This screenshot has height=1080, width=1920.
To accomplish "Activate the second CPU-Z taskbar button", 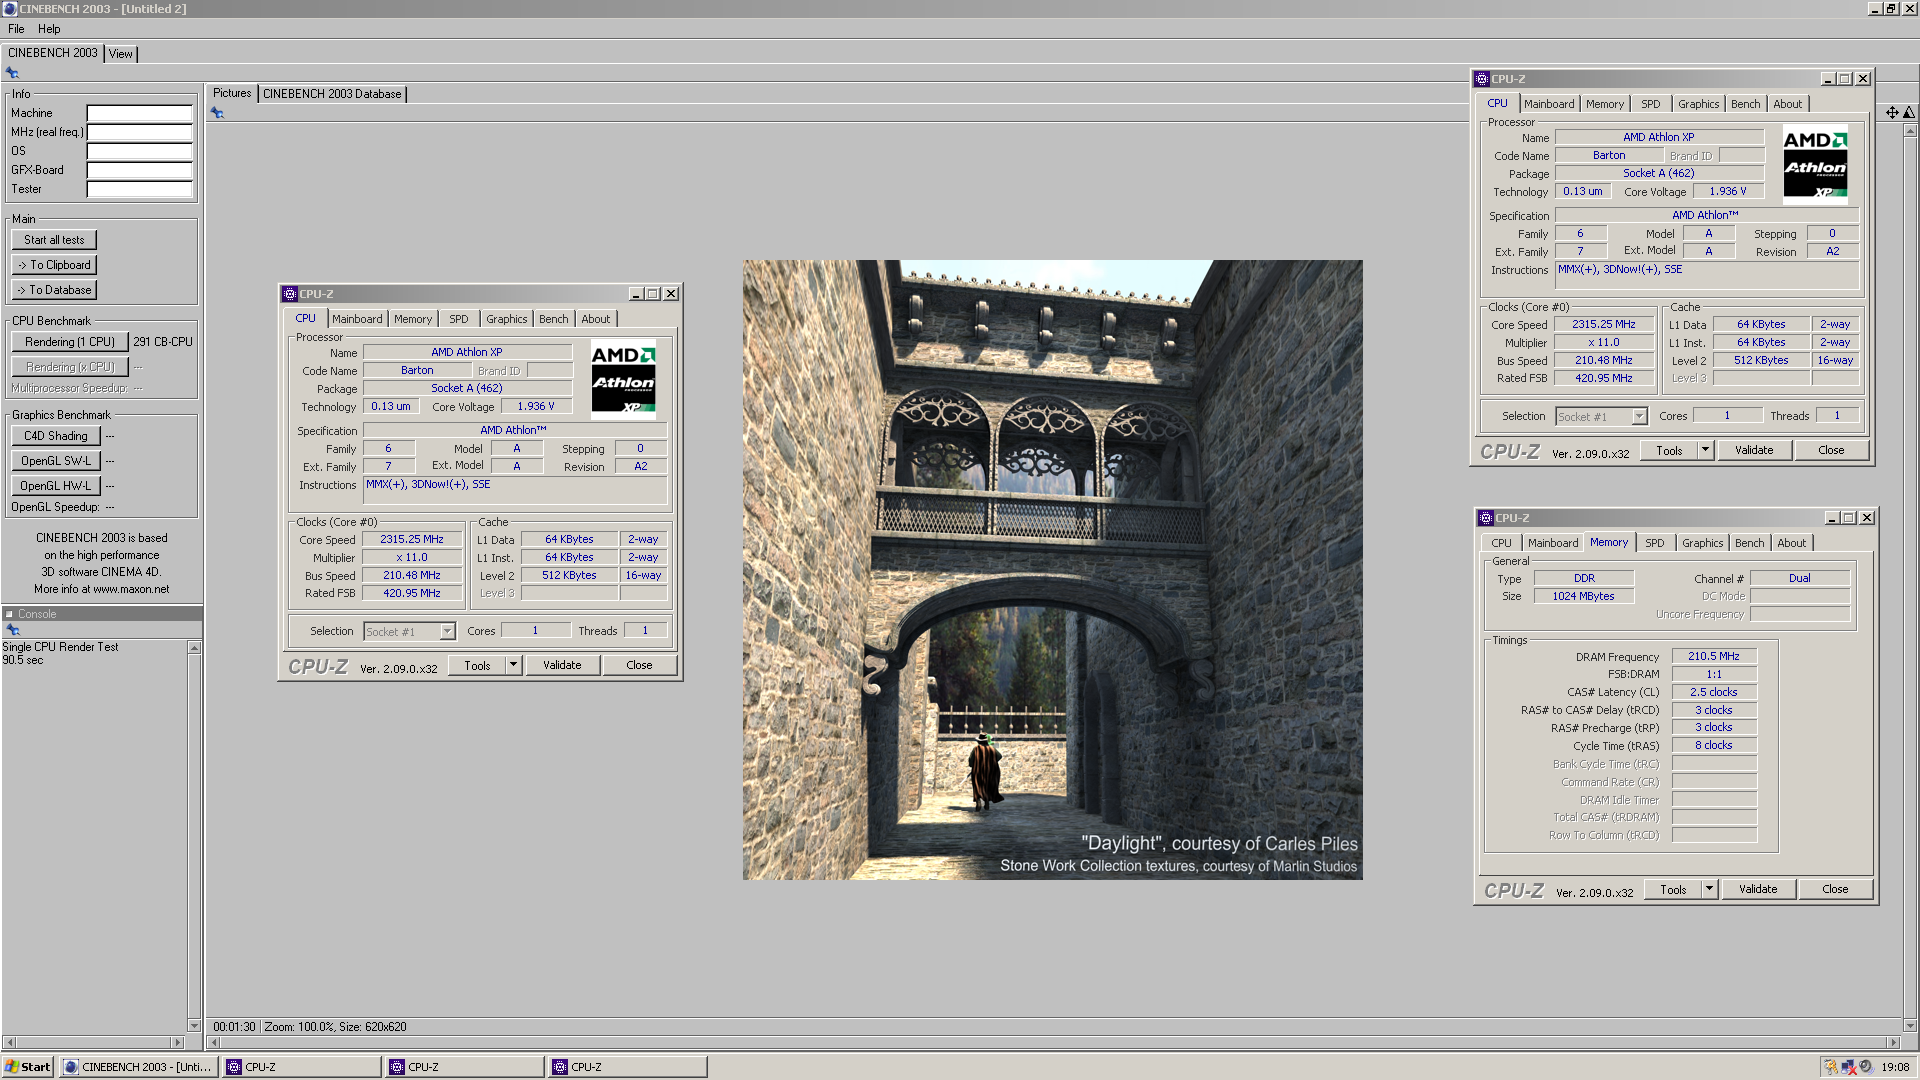I will click(465, 1067).
